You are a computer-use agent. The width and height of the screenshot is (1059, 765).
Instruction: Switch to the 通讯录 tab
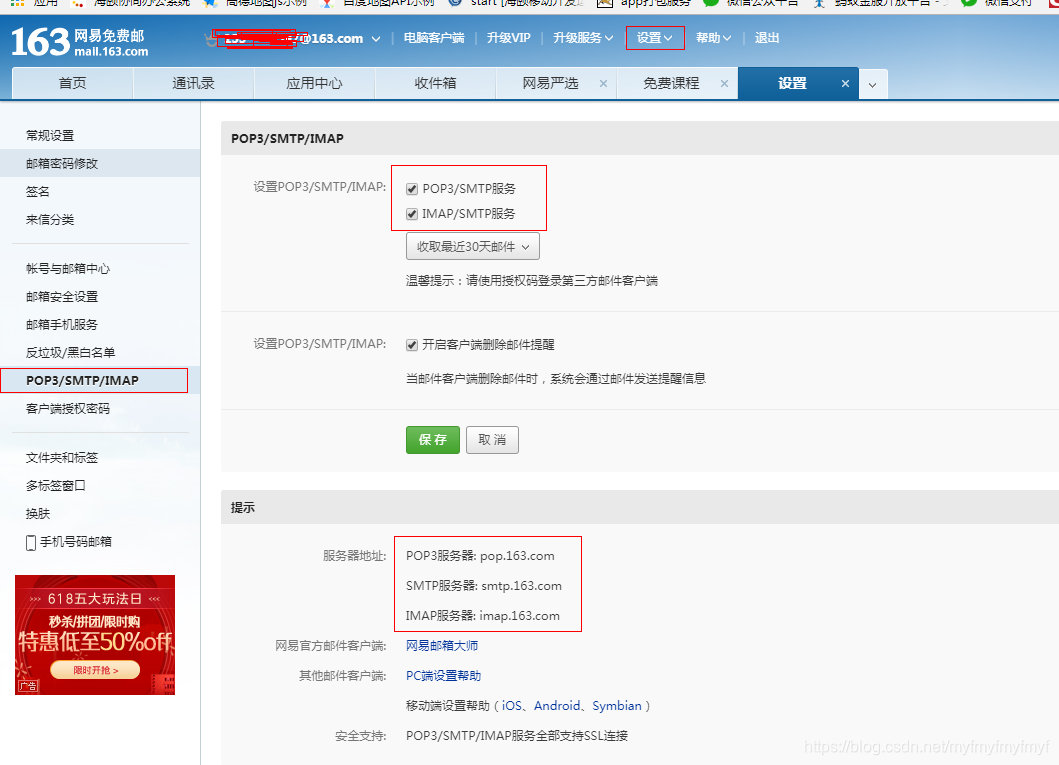coord(193,83)
